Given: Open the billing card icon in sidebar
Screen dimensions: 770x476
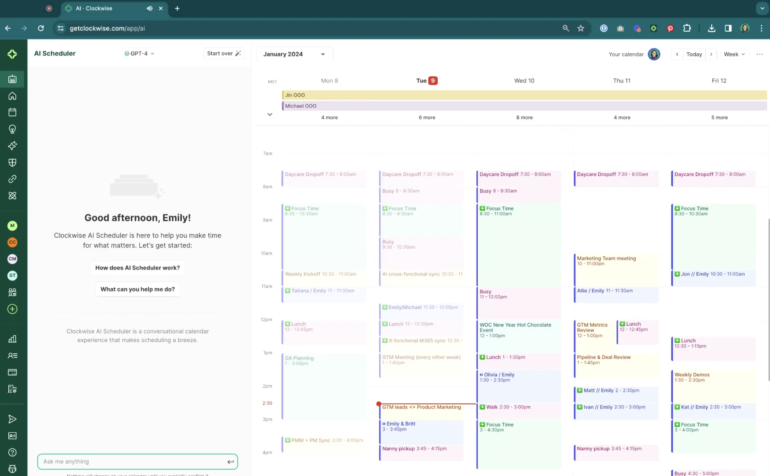Looking at the screenshot, I should 12,372.
